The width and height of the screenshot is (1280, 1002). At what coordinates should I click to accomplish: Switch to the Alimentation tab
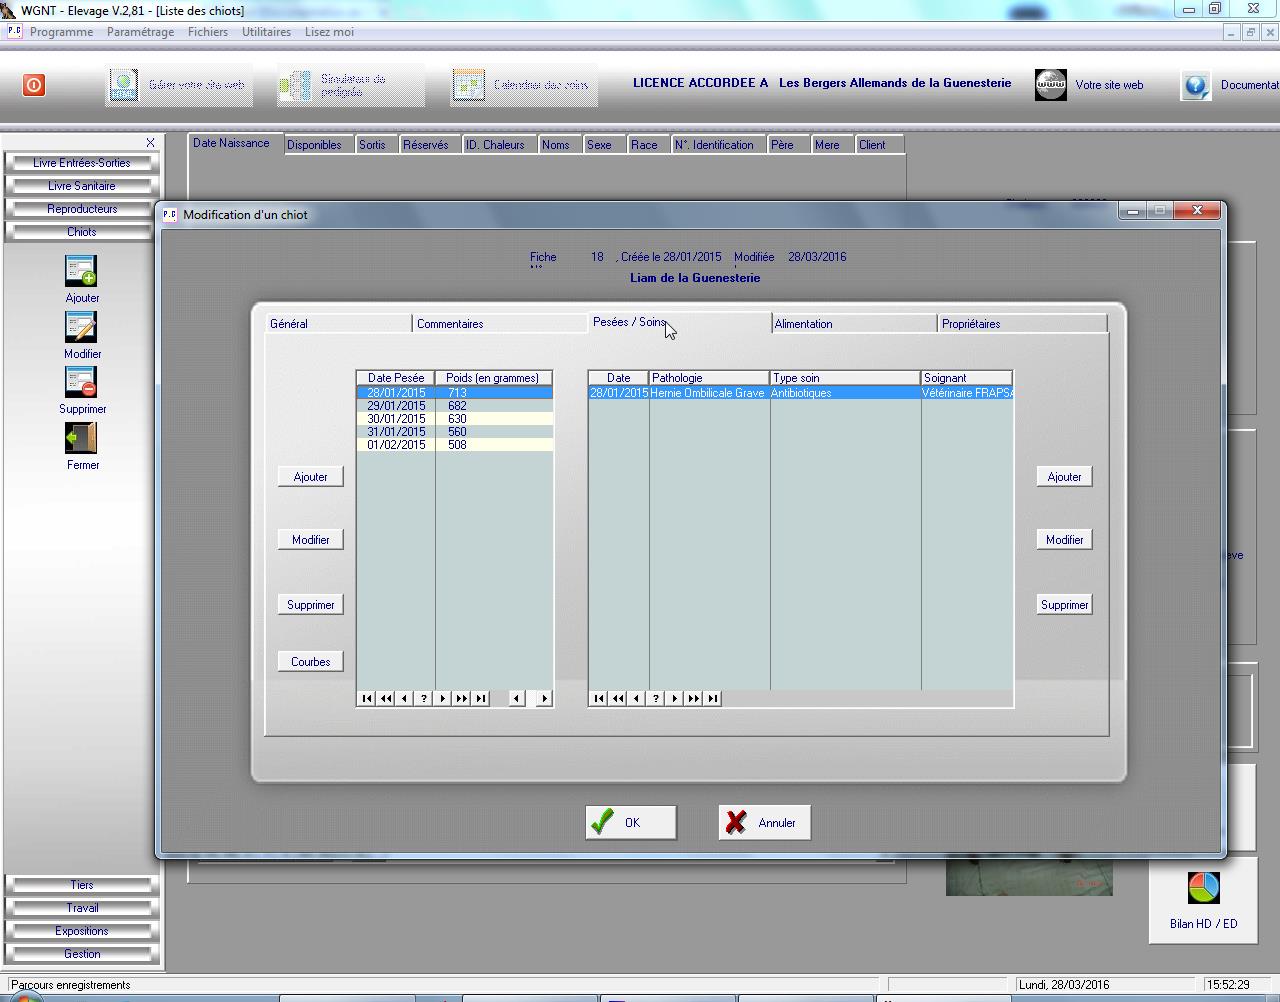click(803, 324)
